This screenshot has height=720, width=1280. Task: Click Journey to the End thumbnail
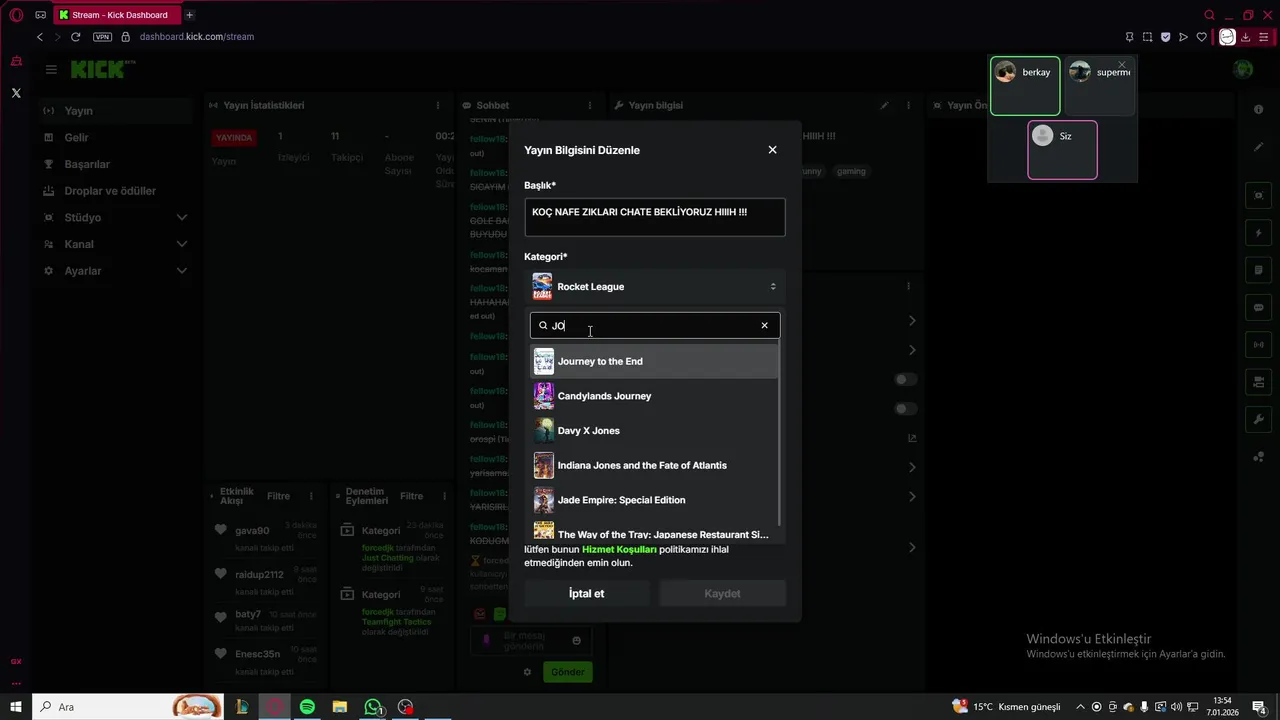coord(543,361)
